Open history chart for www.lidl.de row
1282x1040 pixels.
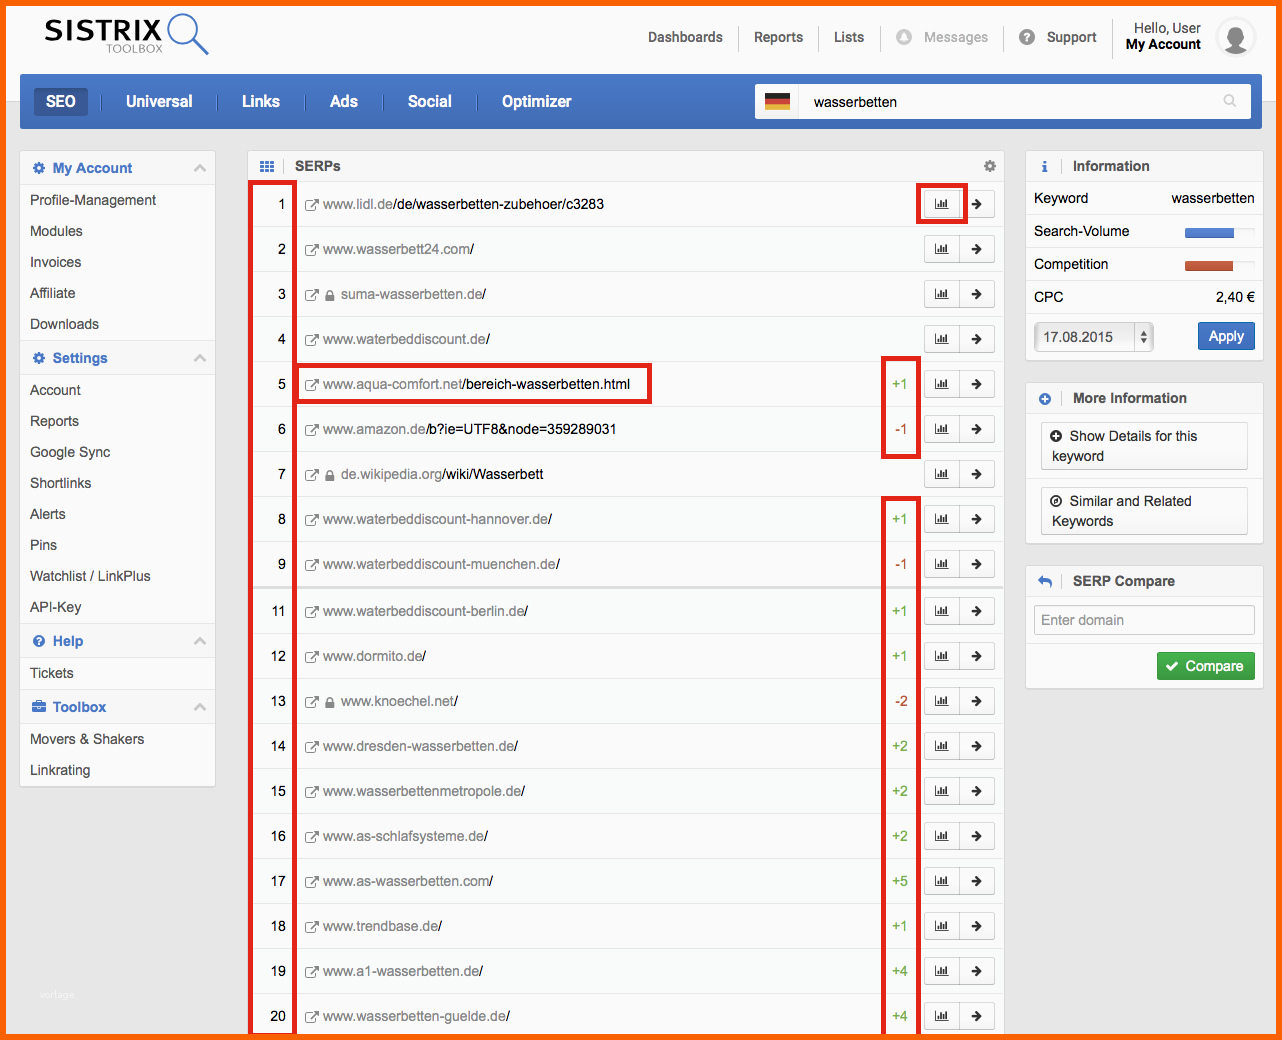[942, 204]
